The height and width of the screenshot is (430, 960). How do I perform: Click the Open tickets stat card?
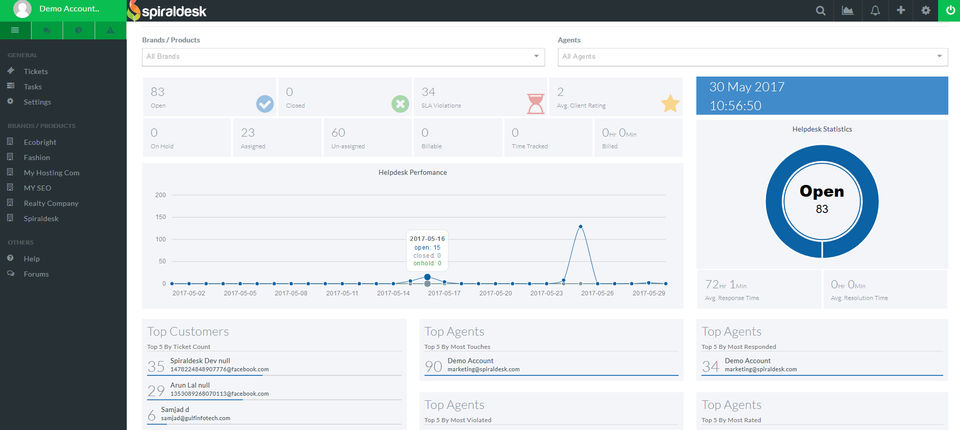[x=209, y=97]
